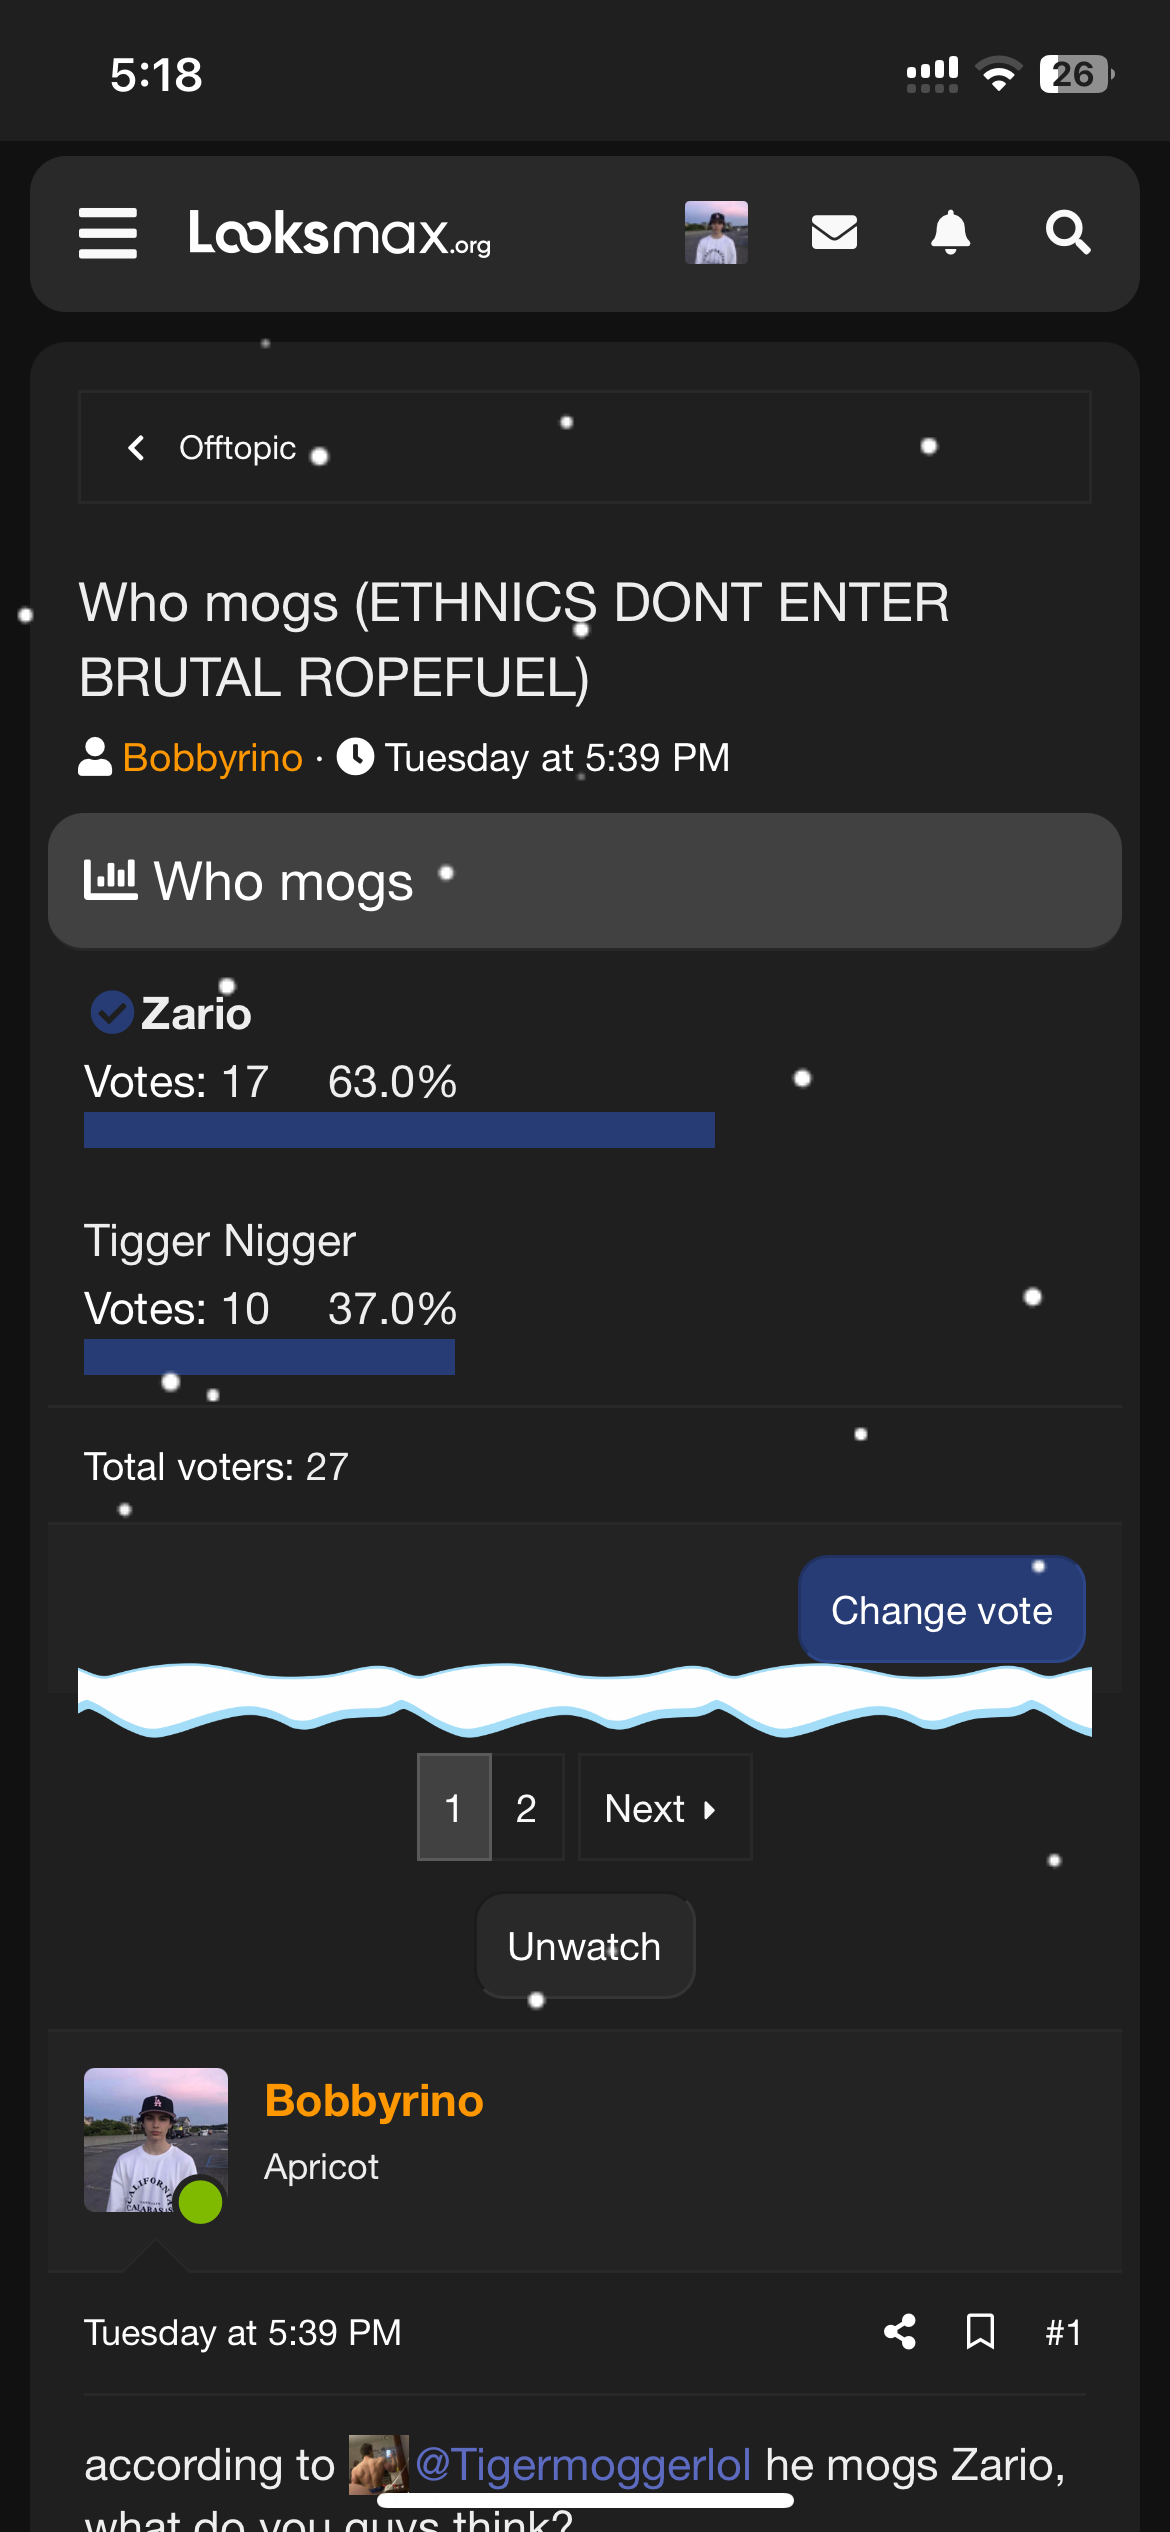
Task: Open the @Tigermoggerlol mention link
Action: [582, 2464]
